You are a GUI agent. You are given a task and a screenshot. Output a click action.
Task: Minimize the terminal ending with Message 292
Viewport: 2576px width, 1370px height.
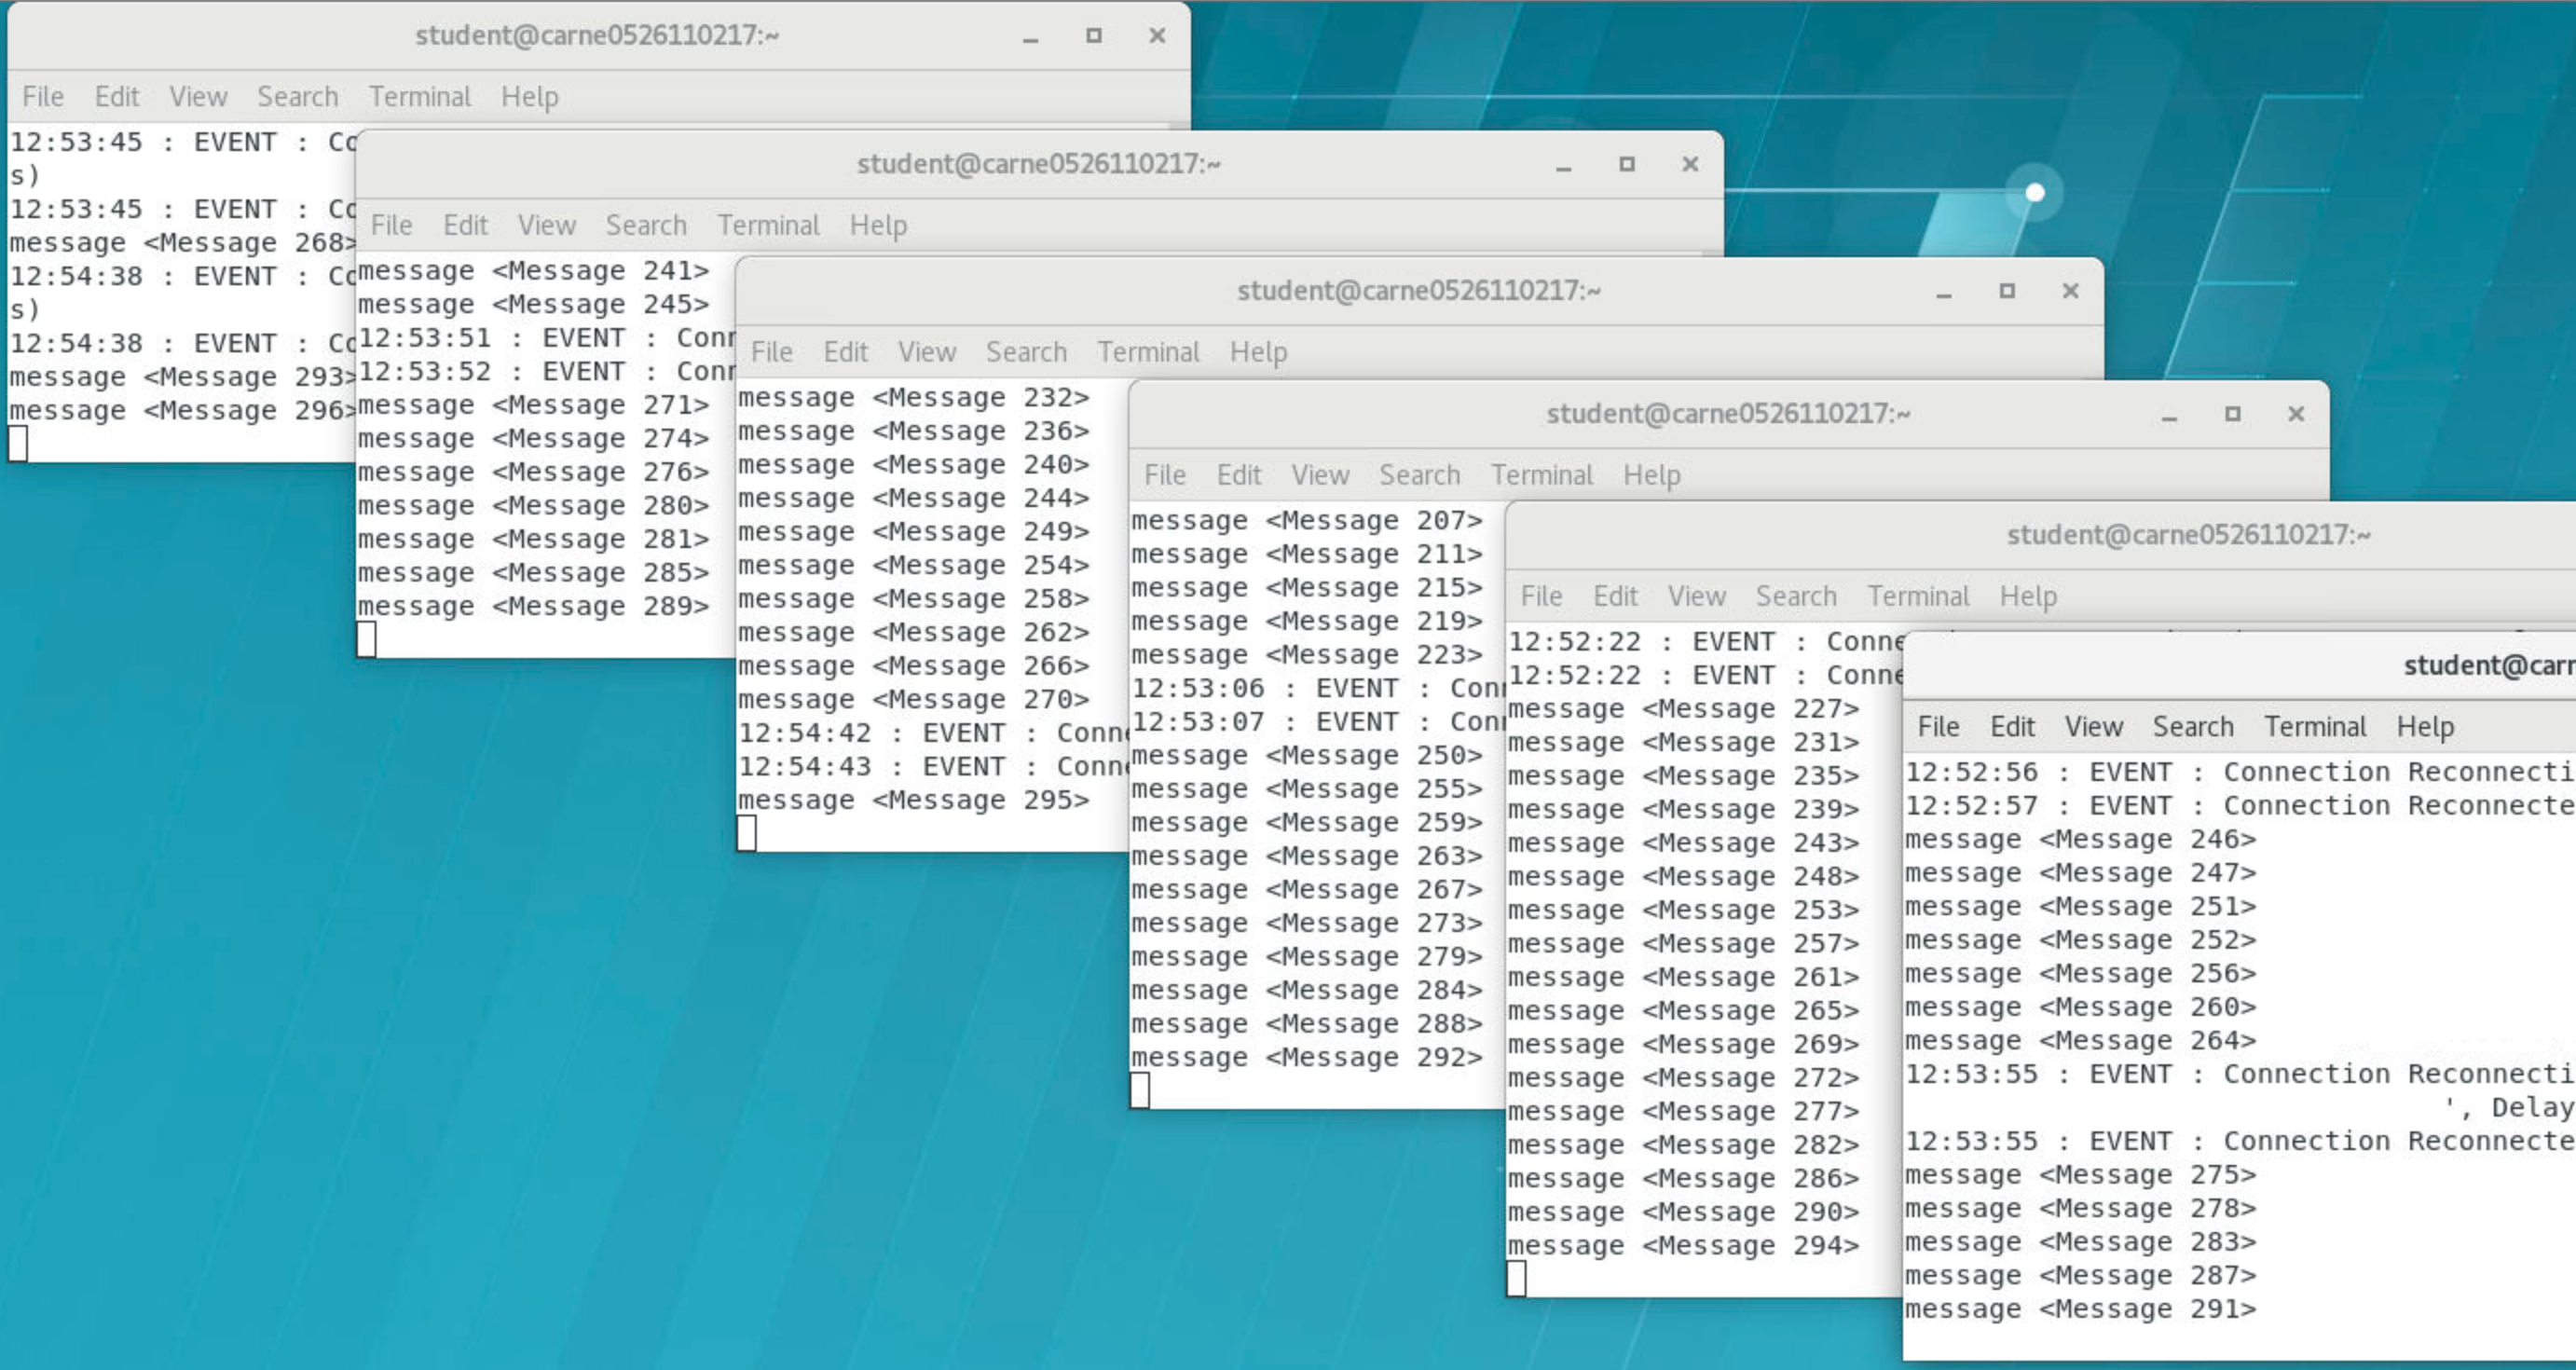pyautogui.click(x=2169, y=415)
